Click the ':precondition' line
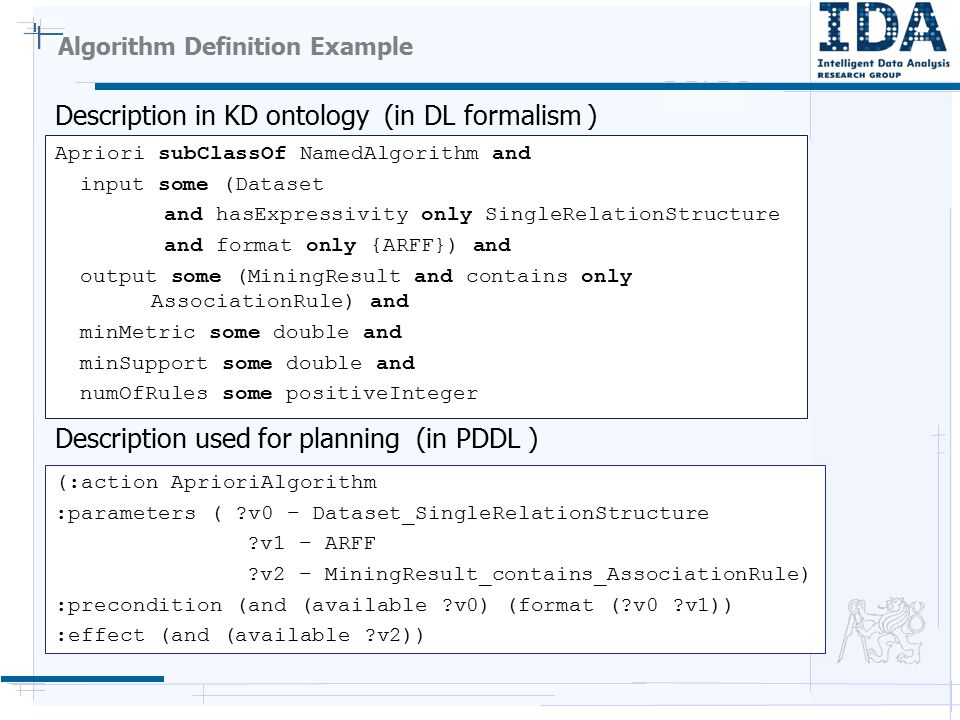This screenshot has height=720, width=960. coord(394,606)
